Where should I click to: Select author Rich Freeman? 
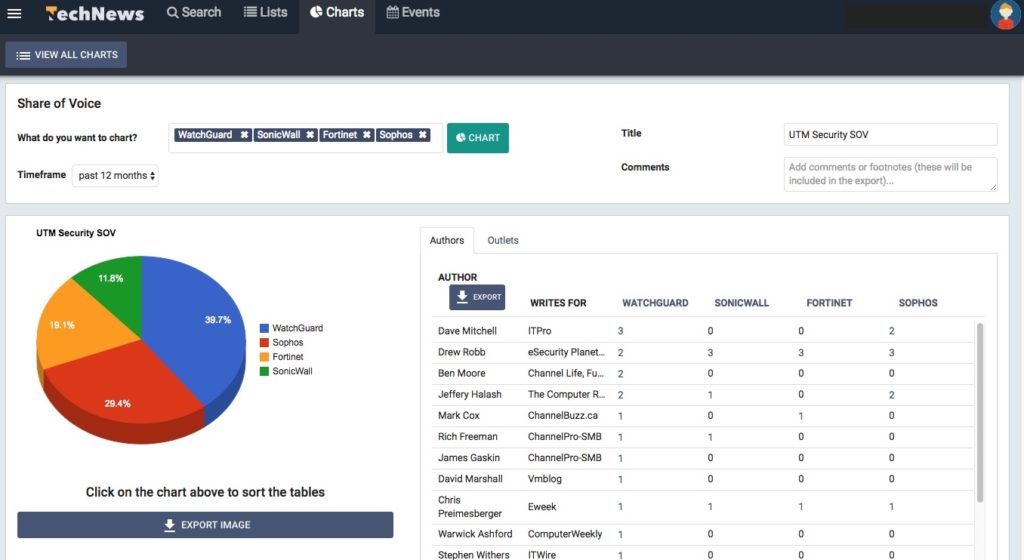tap(468, 437)
